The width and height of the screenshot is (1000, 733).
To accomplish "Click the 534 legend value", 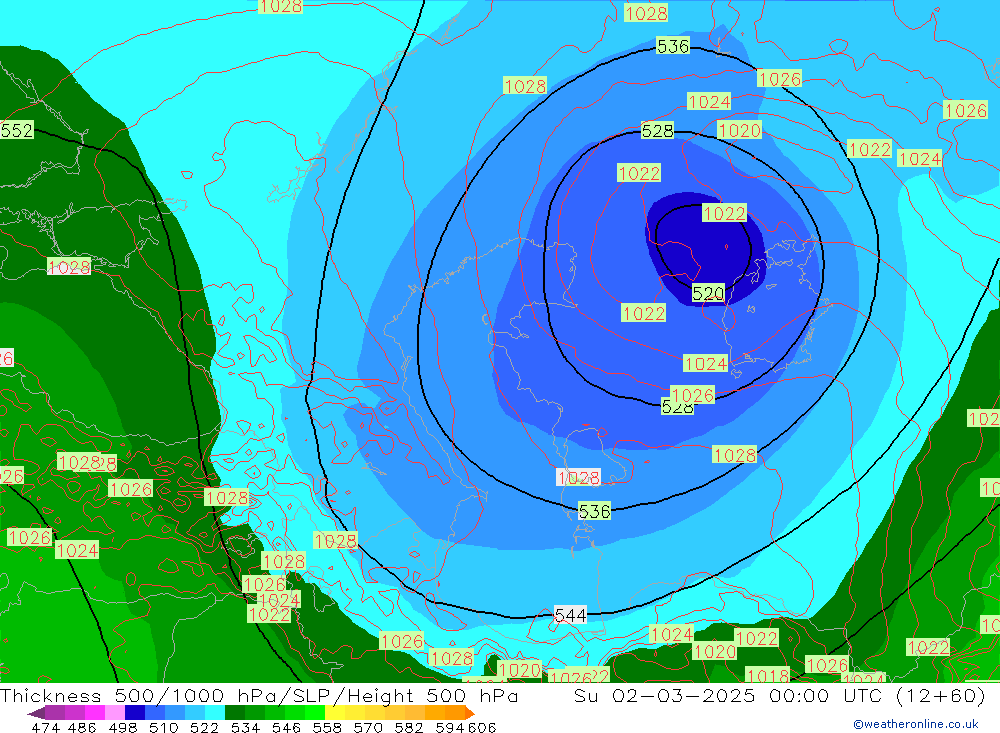I will click(245, 727).
